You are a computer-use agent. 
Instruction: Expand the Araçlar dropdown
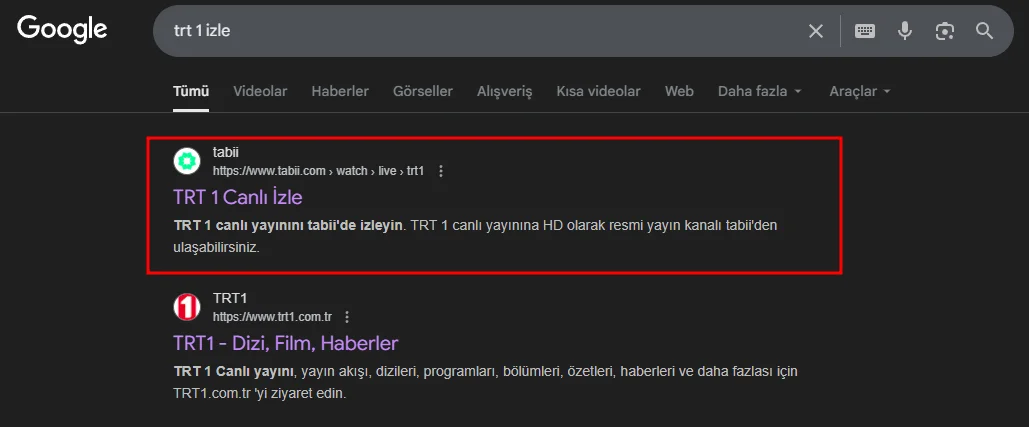860,91
